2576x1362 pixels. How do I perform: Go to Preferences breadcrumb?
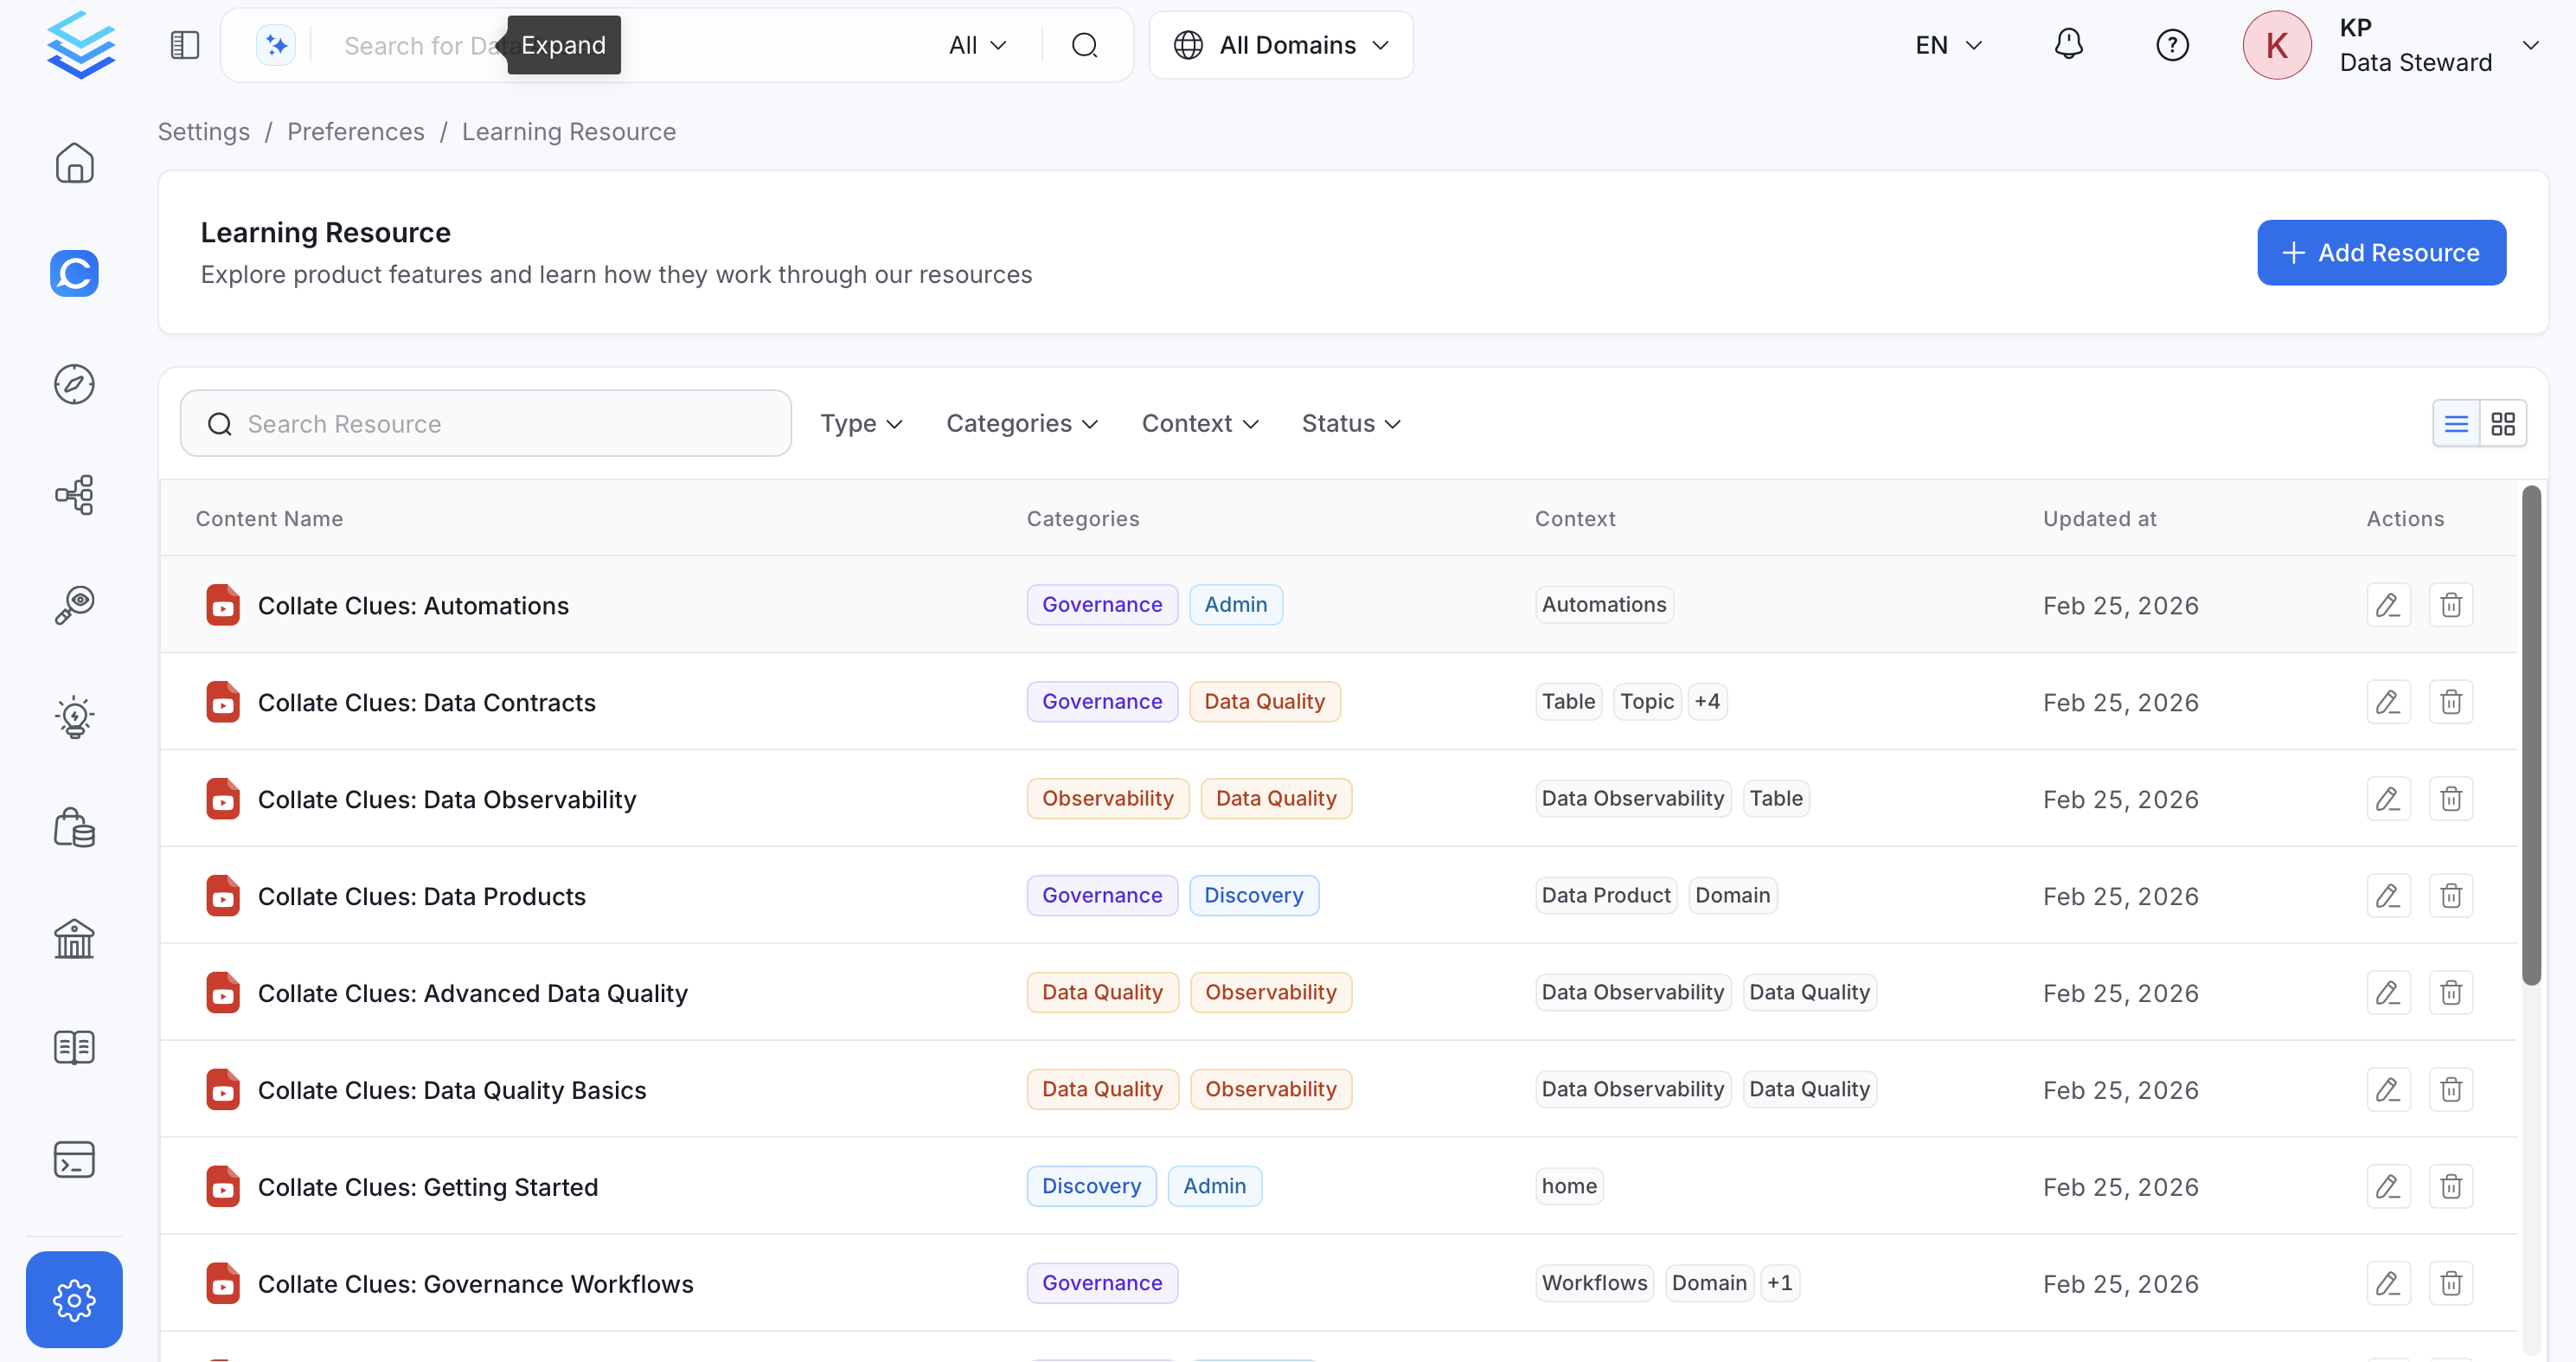[356, 132]
